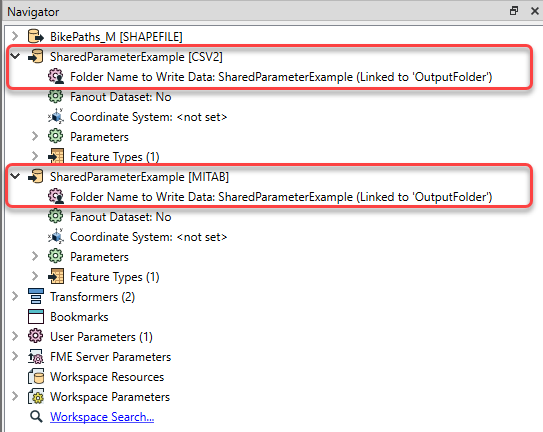Expand the Transformers (2) node
This screenshot has height=432, width=543.
15,296
